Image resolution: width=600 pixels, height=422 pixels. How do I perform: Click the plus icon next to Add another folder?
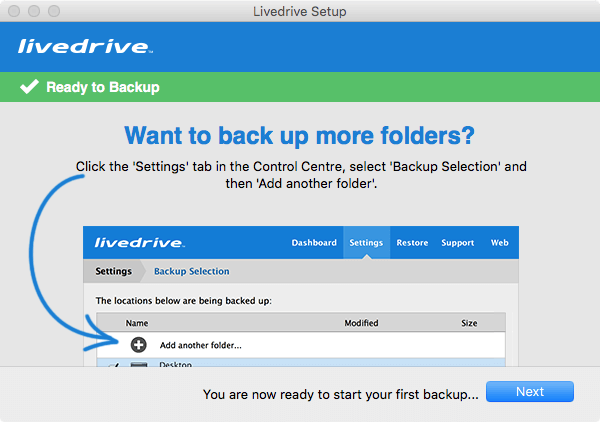tap(139, 345)
